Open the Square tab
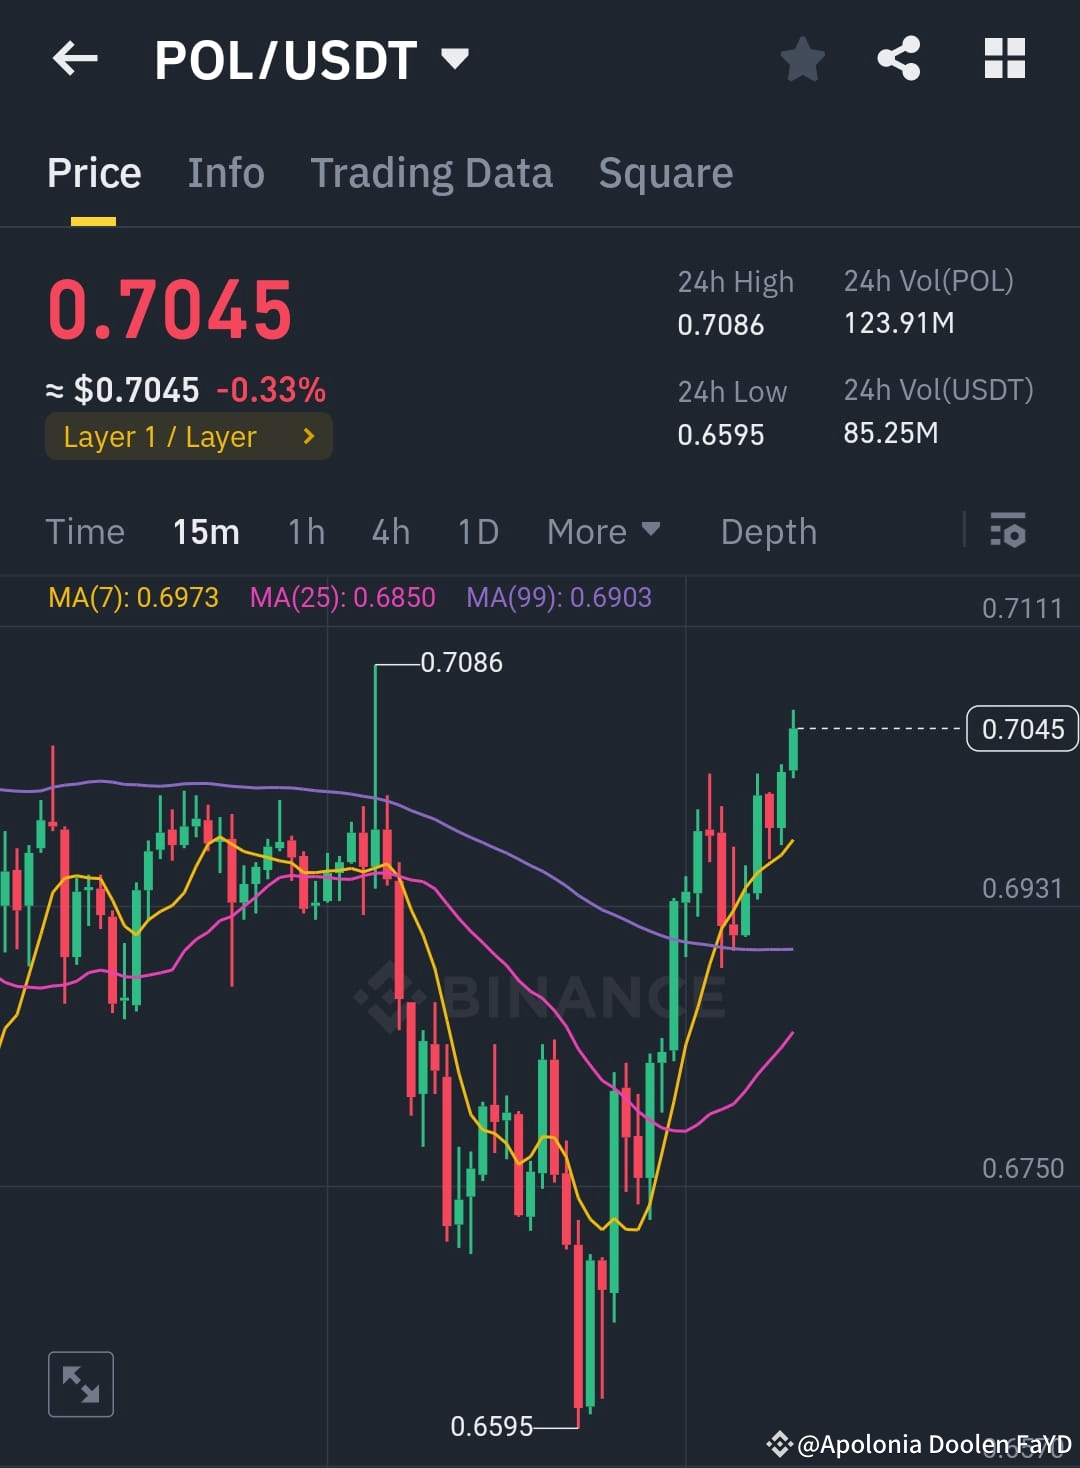The width and height of the screenshot is (1080, 1468). tap(665, 172)
